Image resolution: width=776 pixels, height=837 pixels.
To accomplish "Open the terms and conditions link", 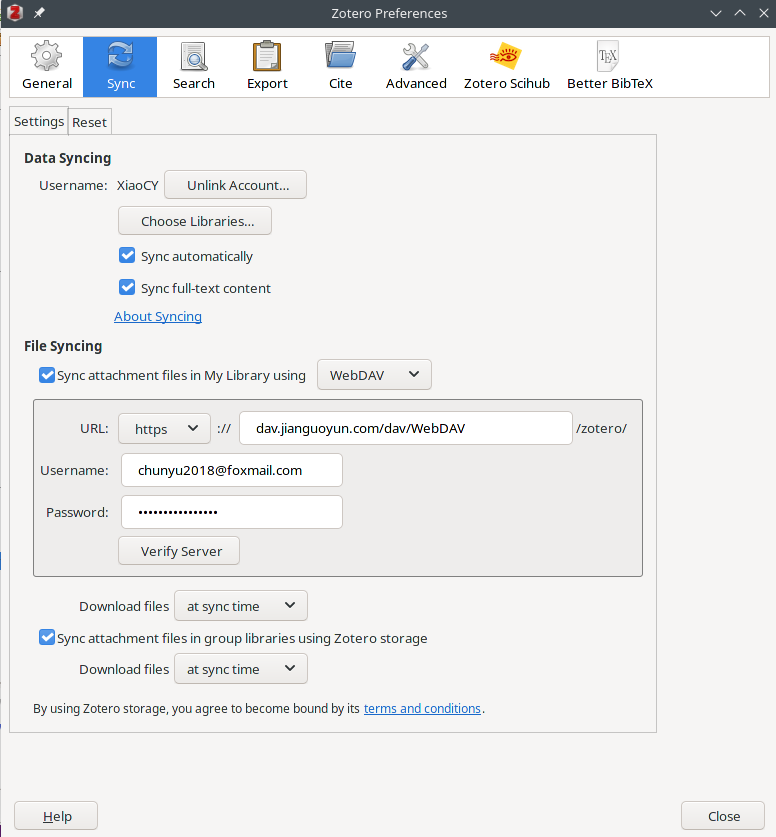I will [x=422, y=708].
